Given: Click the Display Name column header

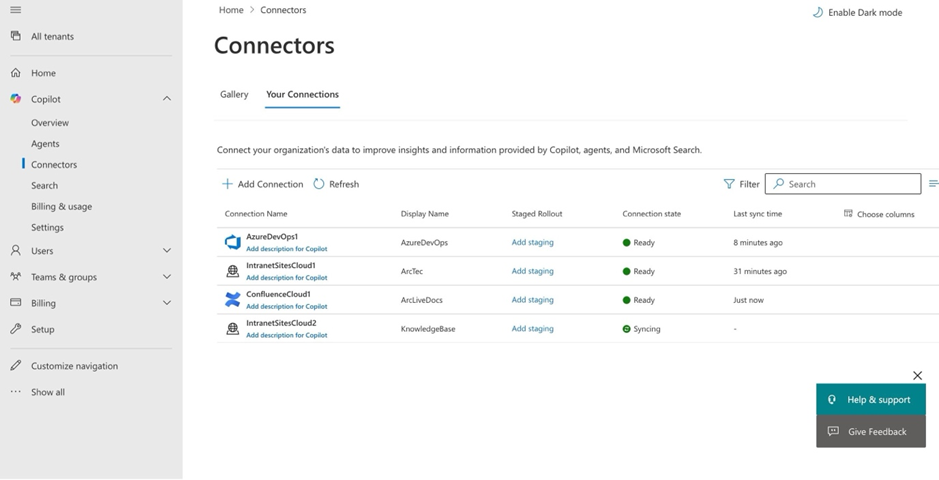Looking at the screenshot, I should tap(424, 214).
